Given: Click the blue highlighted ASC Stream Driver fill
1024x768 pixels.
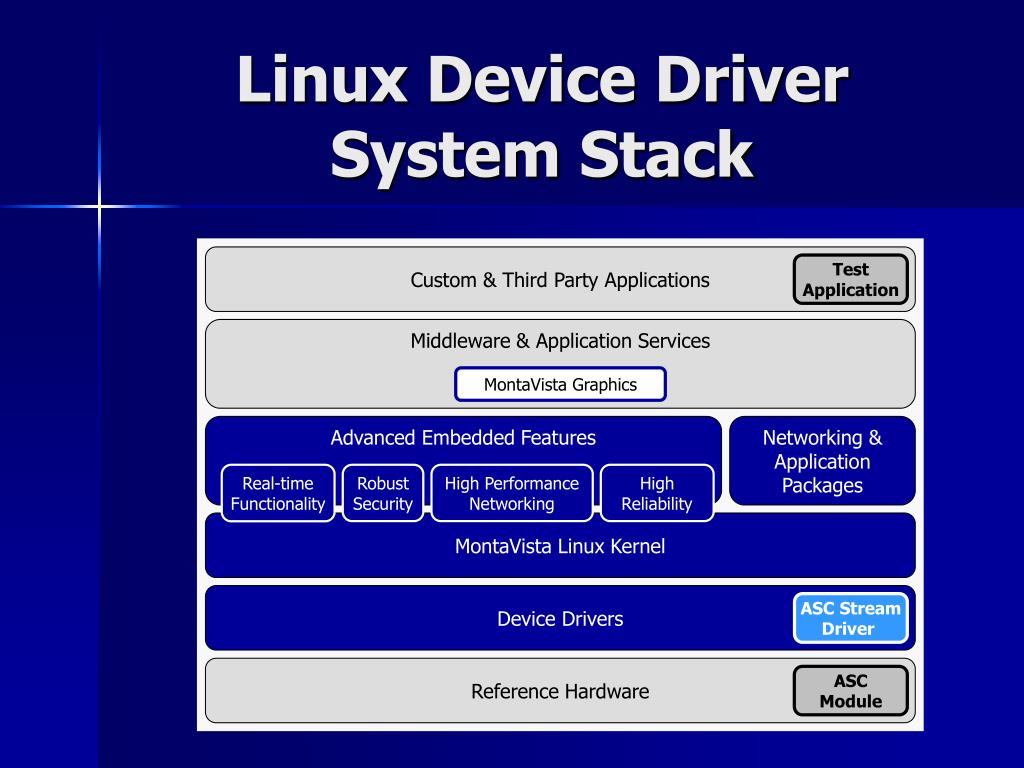Looking at the screenshot, I should 850,617.
